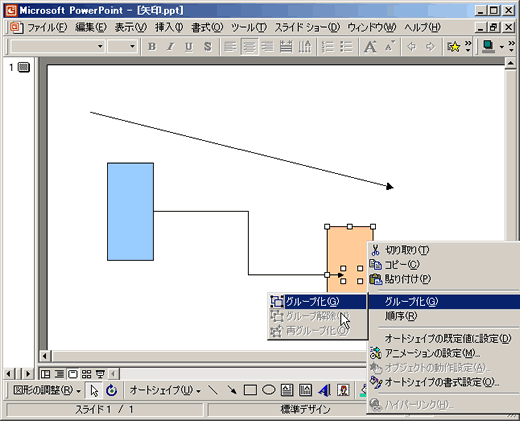
Task: Insert WordArt from drawing toolbar
Action: (x=324, y=390)
